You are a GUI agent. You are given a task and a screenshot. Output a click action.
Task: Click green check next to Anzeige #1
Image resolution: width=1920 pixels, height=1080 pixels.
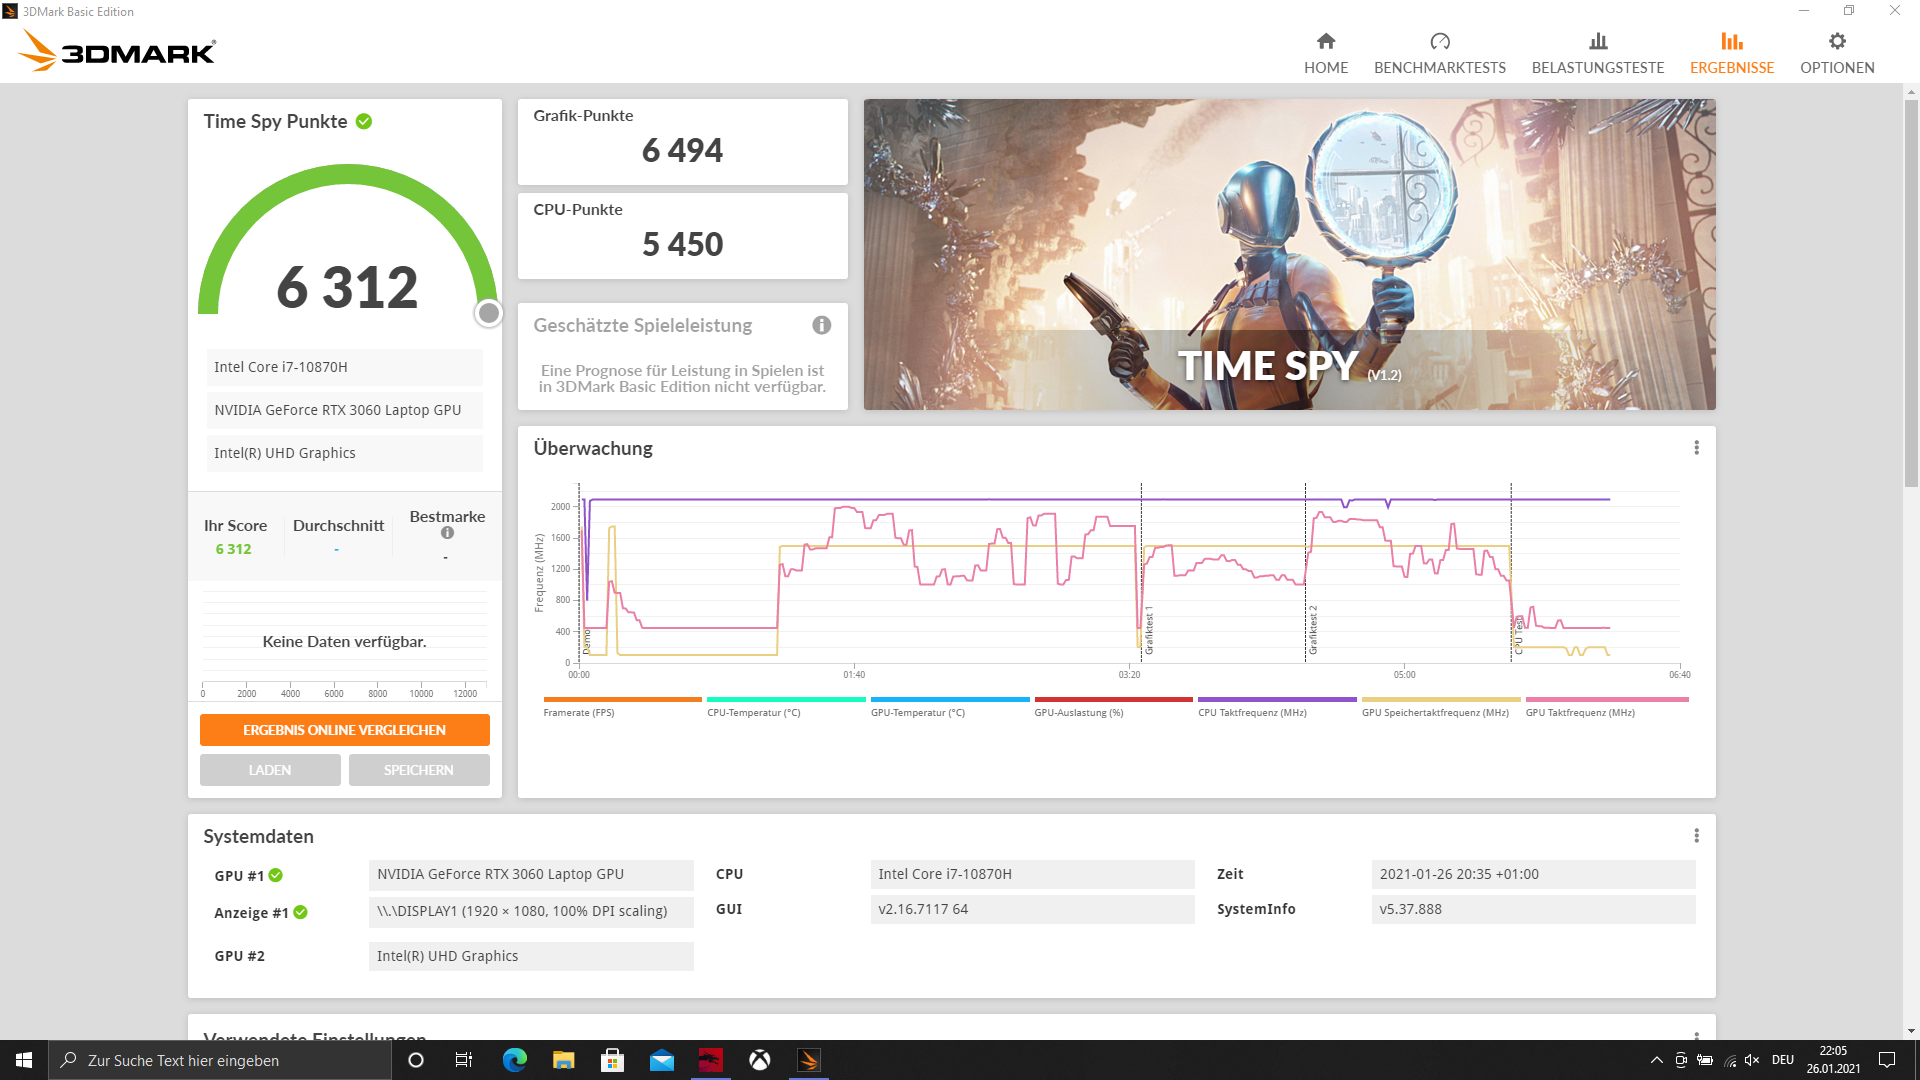coord(301,912)
